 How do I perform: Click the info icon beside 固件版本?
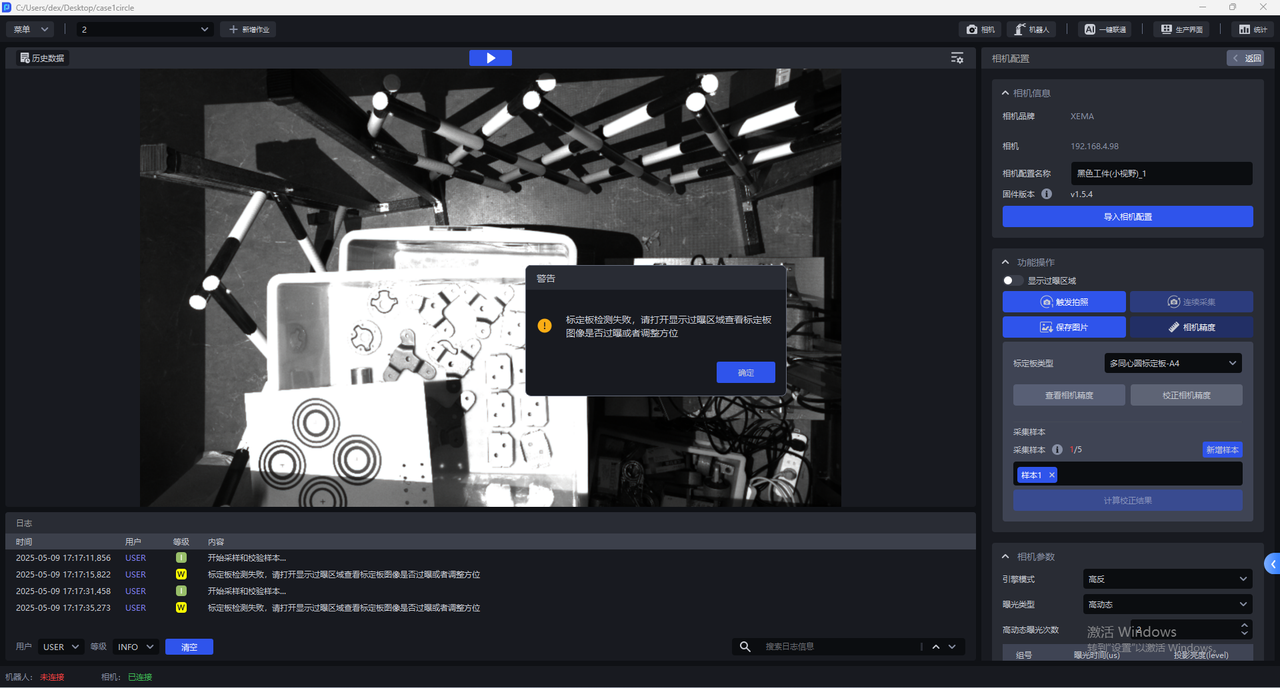pos(1047,194)
